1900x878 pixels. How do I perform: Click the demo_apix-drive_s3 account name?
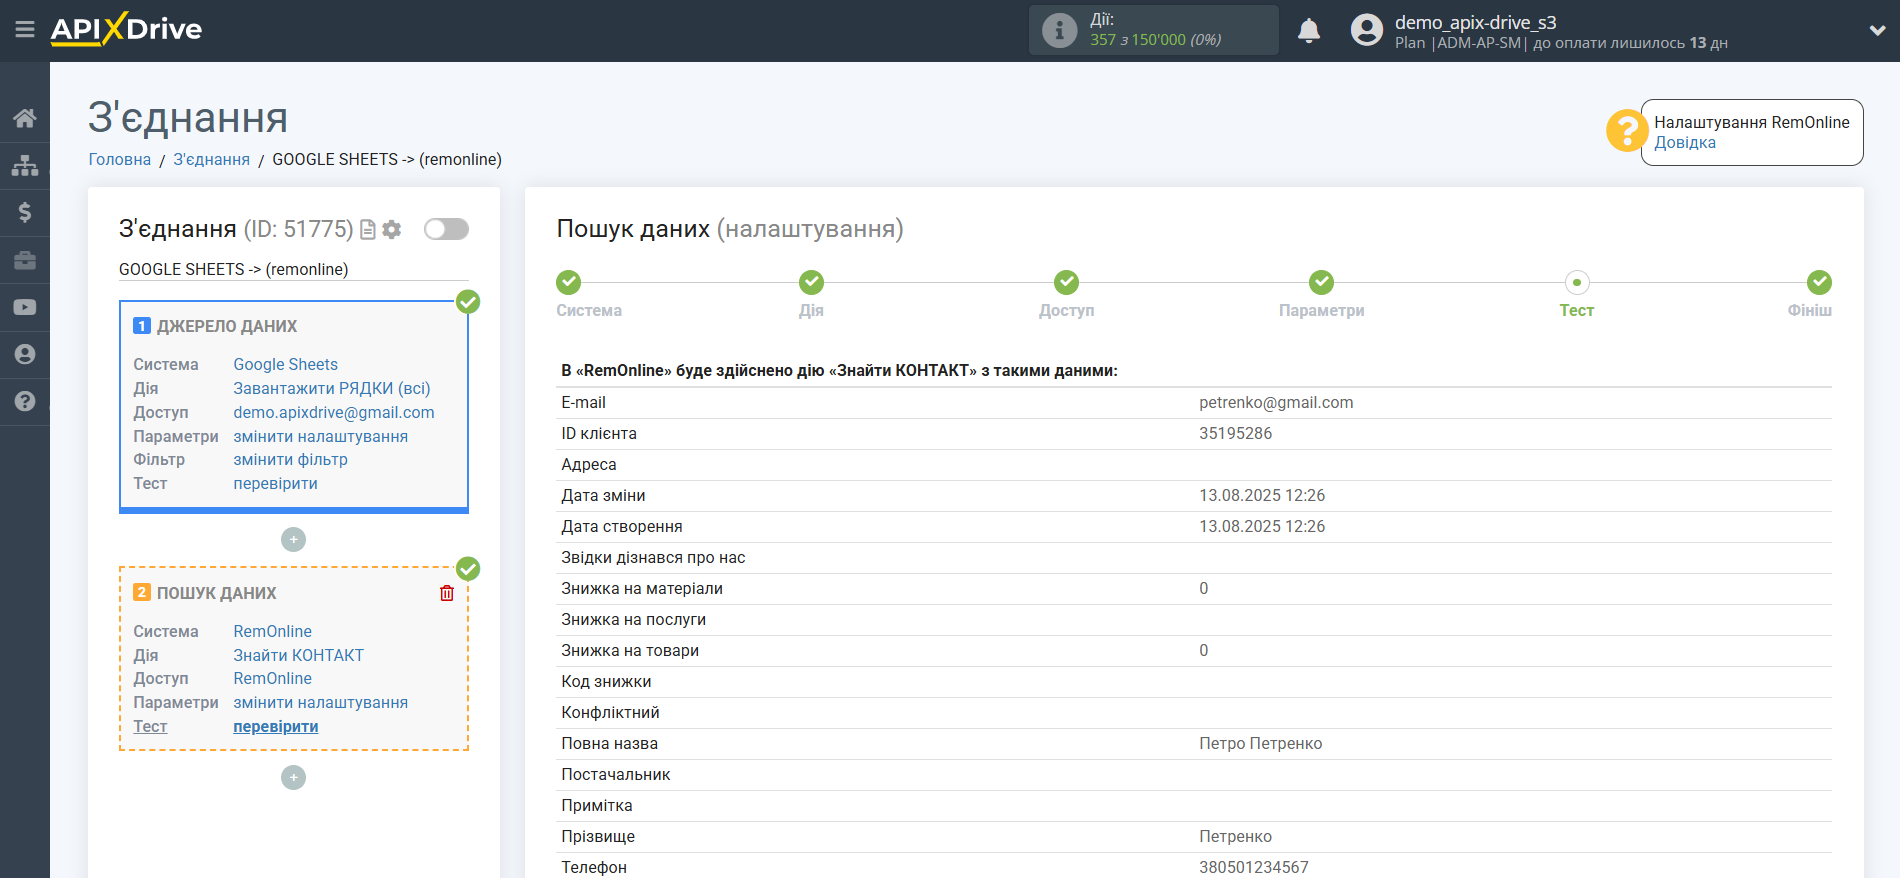tap(1476, 22)
